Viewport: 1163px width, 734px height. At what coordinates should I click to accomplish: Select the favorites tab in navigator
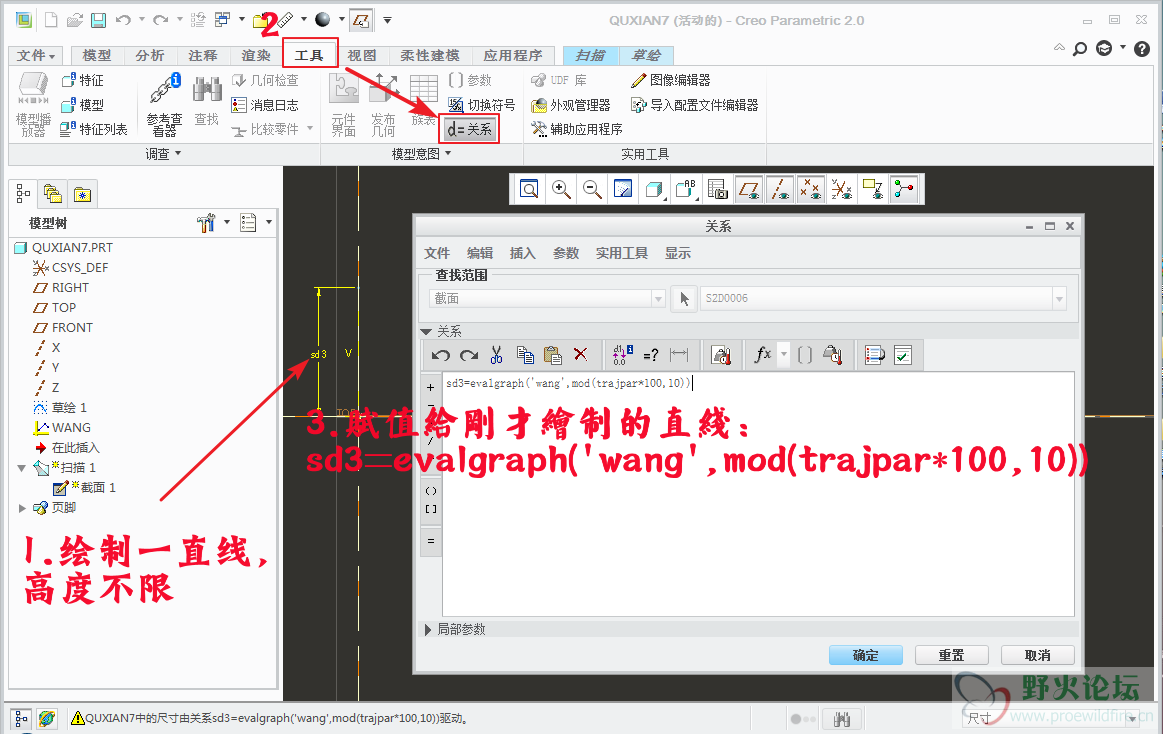coord(82,194)
